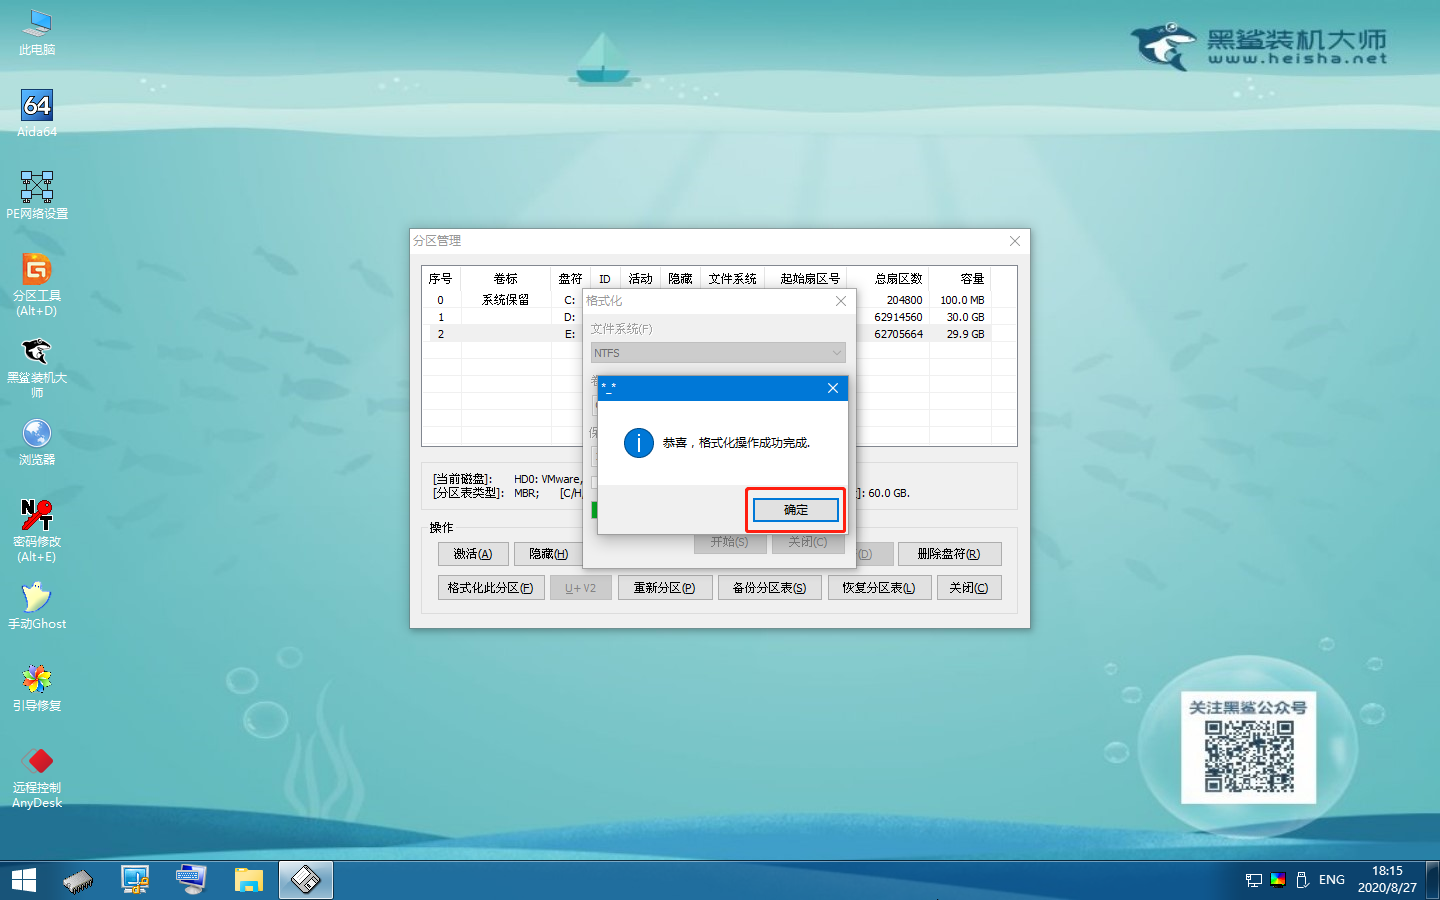Click the blue info icon in the message dialog
The image size is (1440, 900).
coord(638,442)
